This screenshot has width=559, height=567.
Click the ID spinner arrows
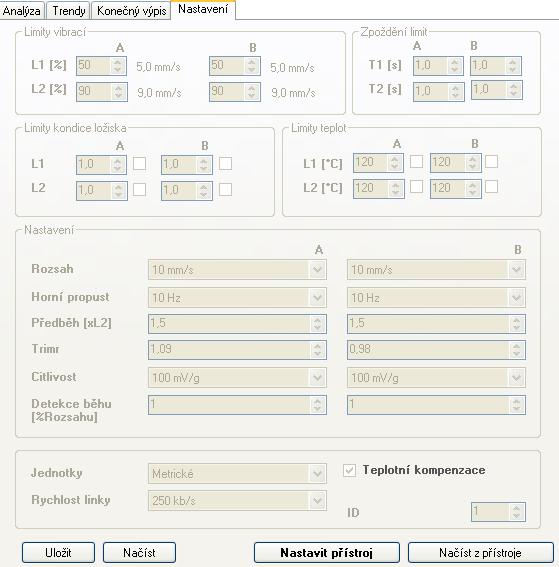(517, 512)
